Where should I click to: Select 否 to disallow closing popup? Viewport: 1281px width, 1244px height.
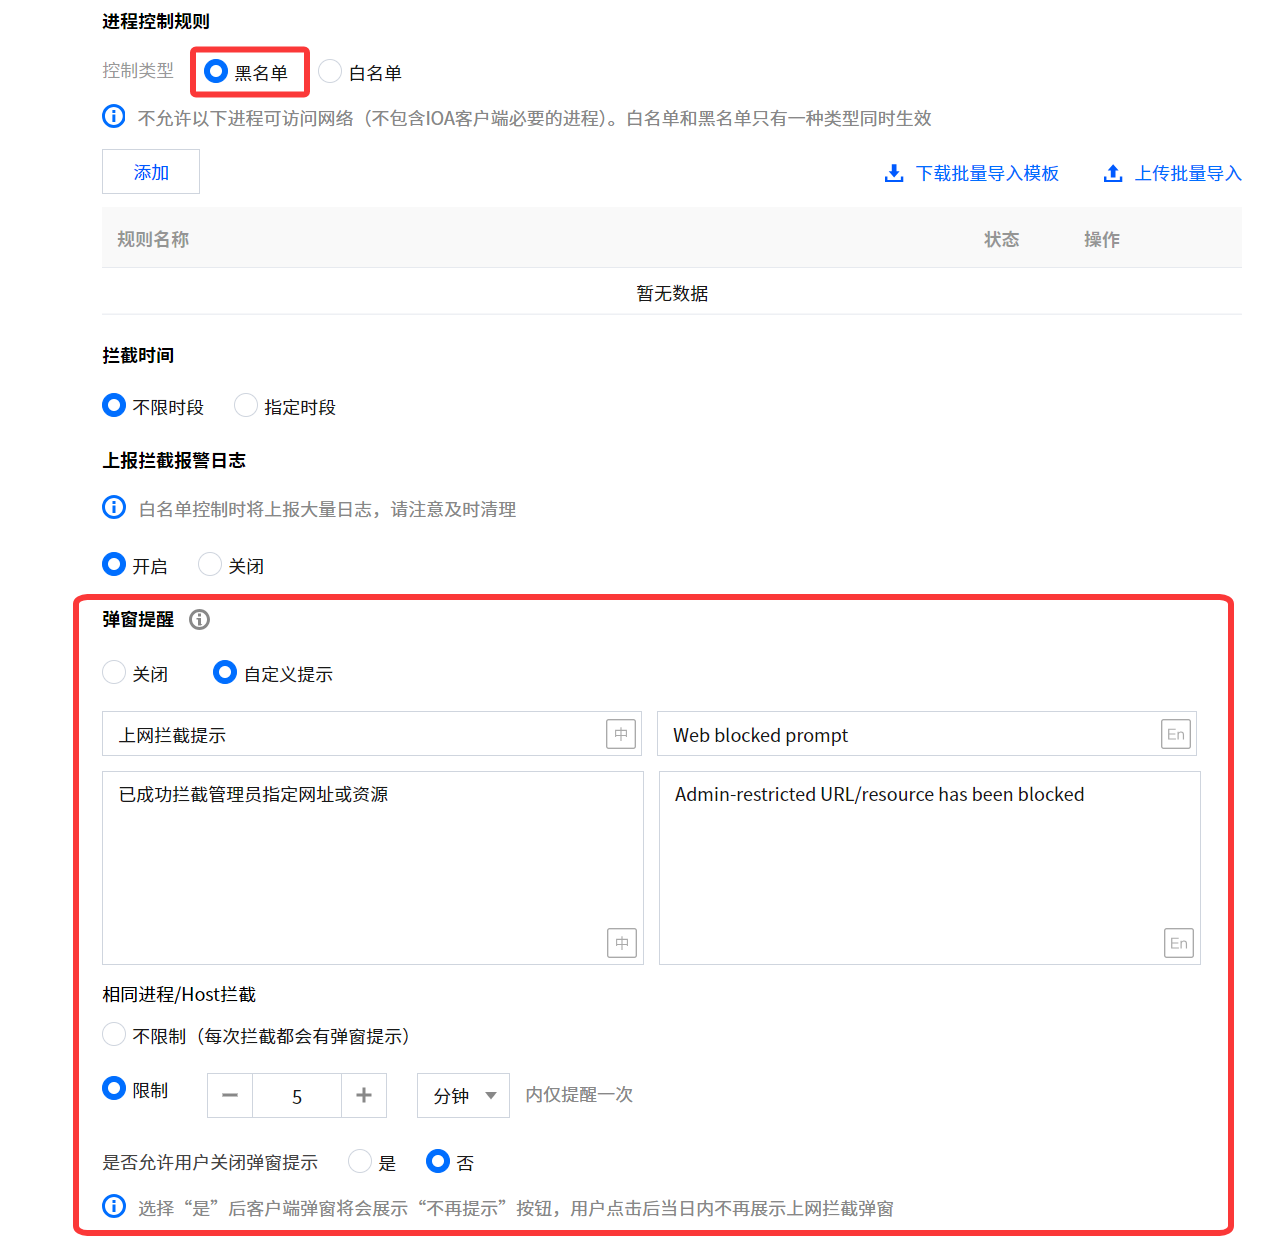pyautogui.click(x=438, y=1162)
